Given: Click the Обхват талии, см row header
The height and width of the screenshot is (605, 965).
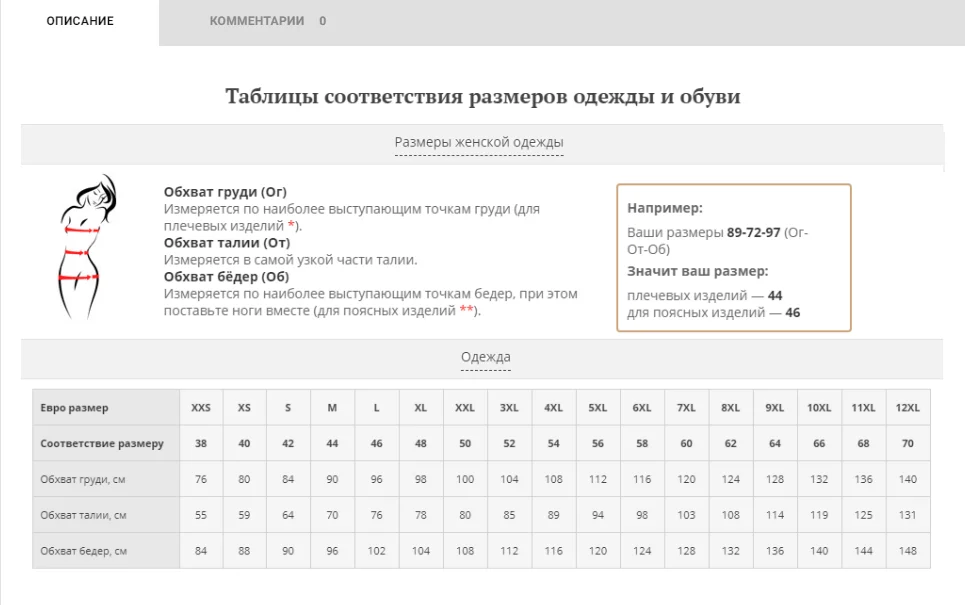Looking at the screenshot, I should tap(106, 515).
